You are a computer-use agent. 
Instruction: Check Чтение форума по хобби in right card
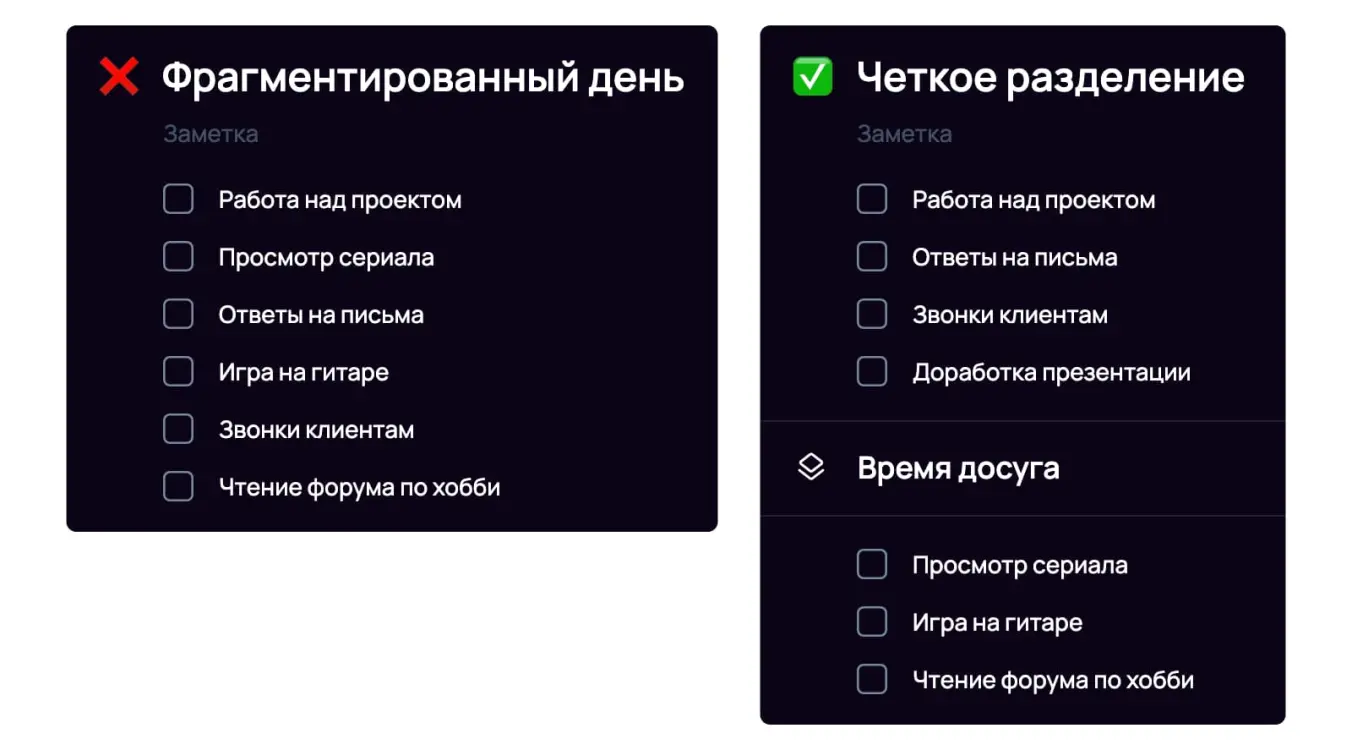871,679
